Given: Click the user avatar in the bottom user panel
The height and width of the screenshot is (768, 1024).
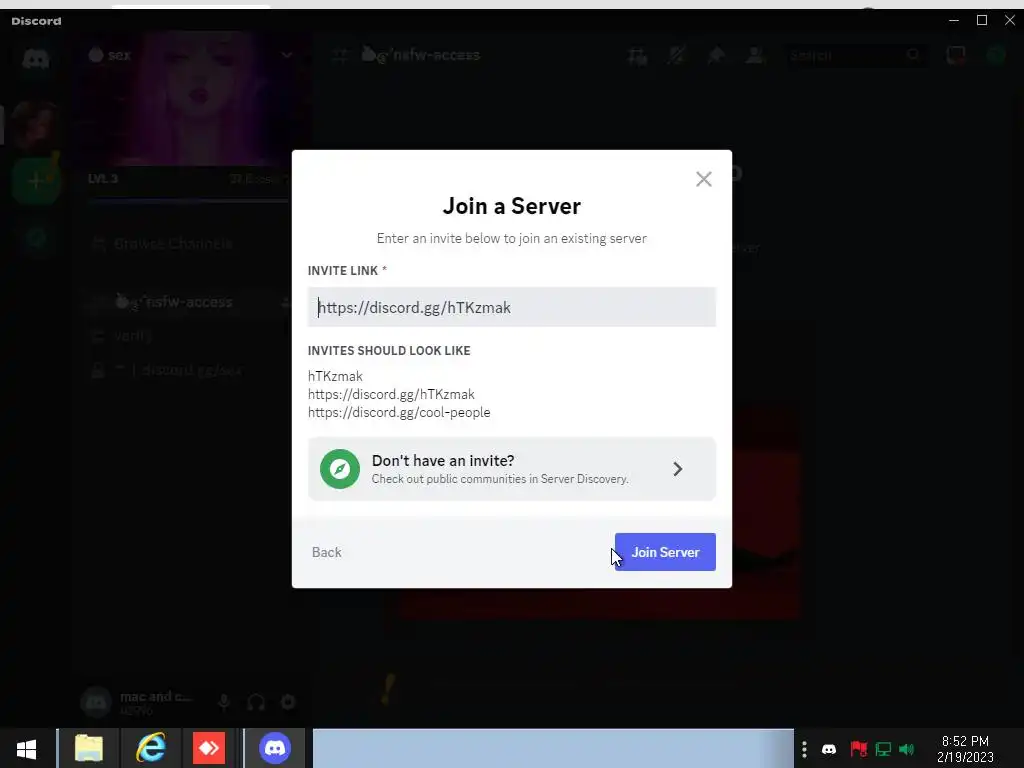Looking at the screenshot, I should tap(96, 703).
